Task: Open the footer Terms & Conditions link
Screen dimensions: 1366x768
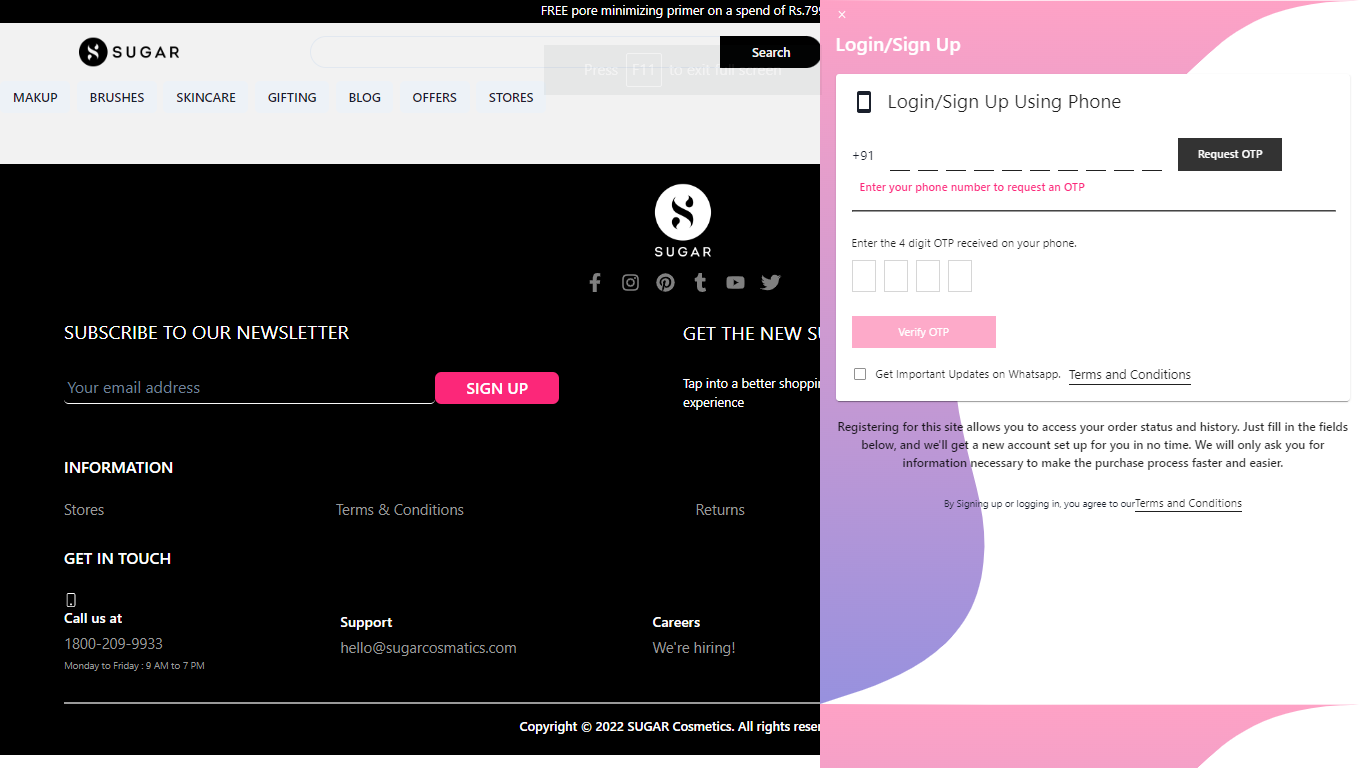Action: tap(400, 510)
